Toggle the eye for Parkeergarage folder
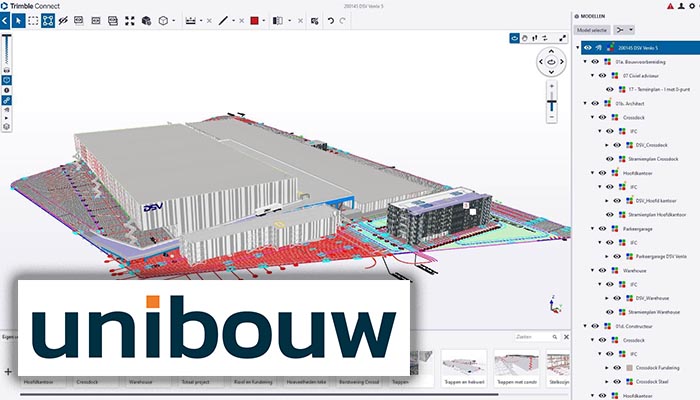 602,229
